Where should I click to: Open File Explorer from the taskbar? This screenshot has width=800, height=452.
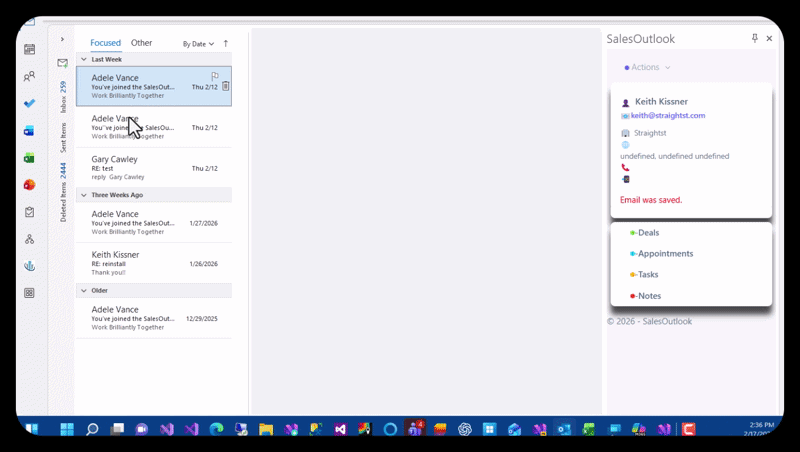tap(266, 429)
